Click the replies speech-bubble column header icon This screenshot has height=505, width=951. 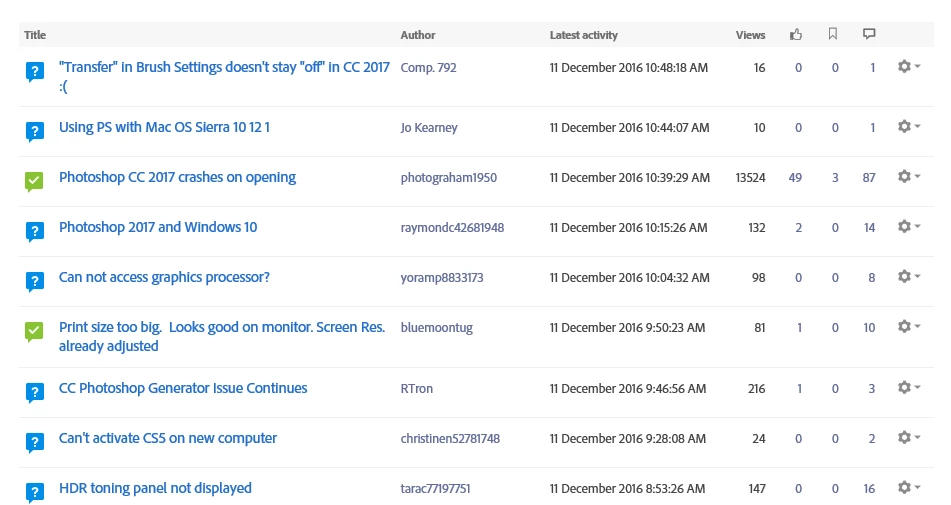click(869, 34)
